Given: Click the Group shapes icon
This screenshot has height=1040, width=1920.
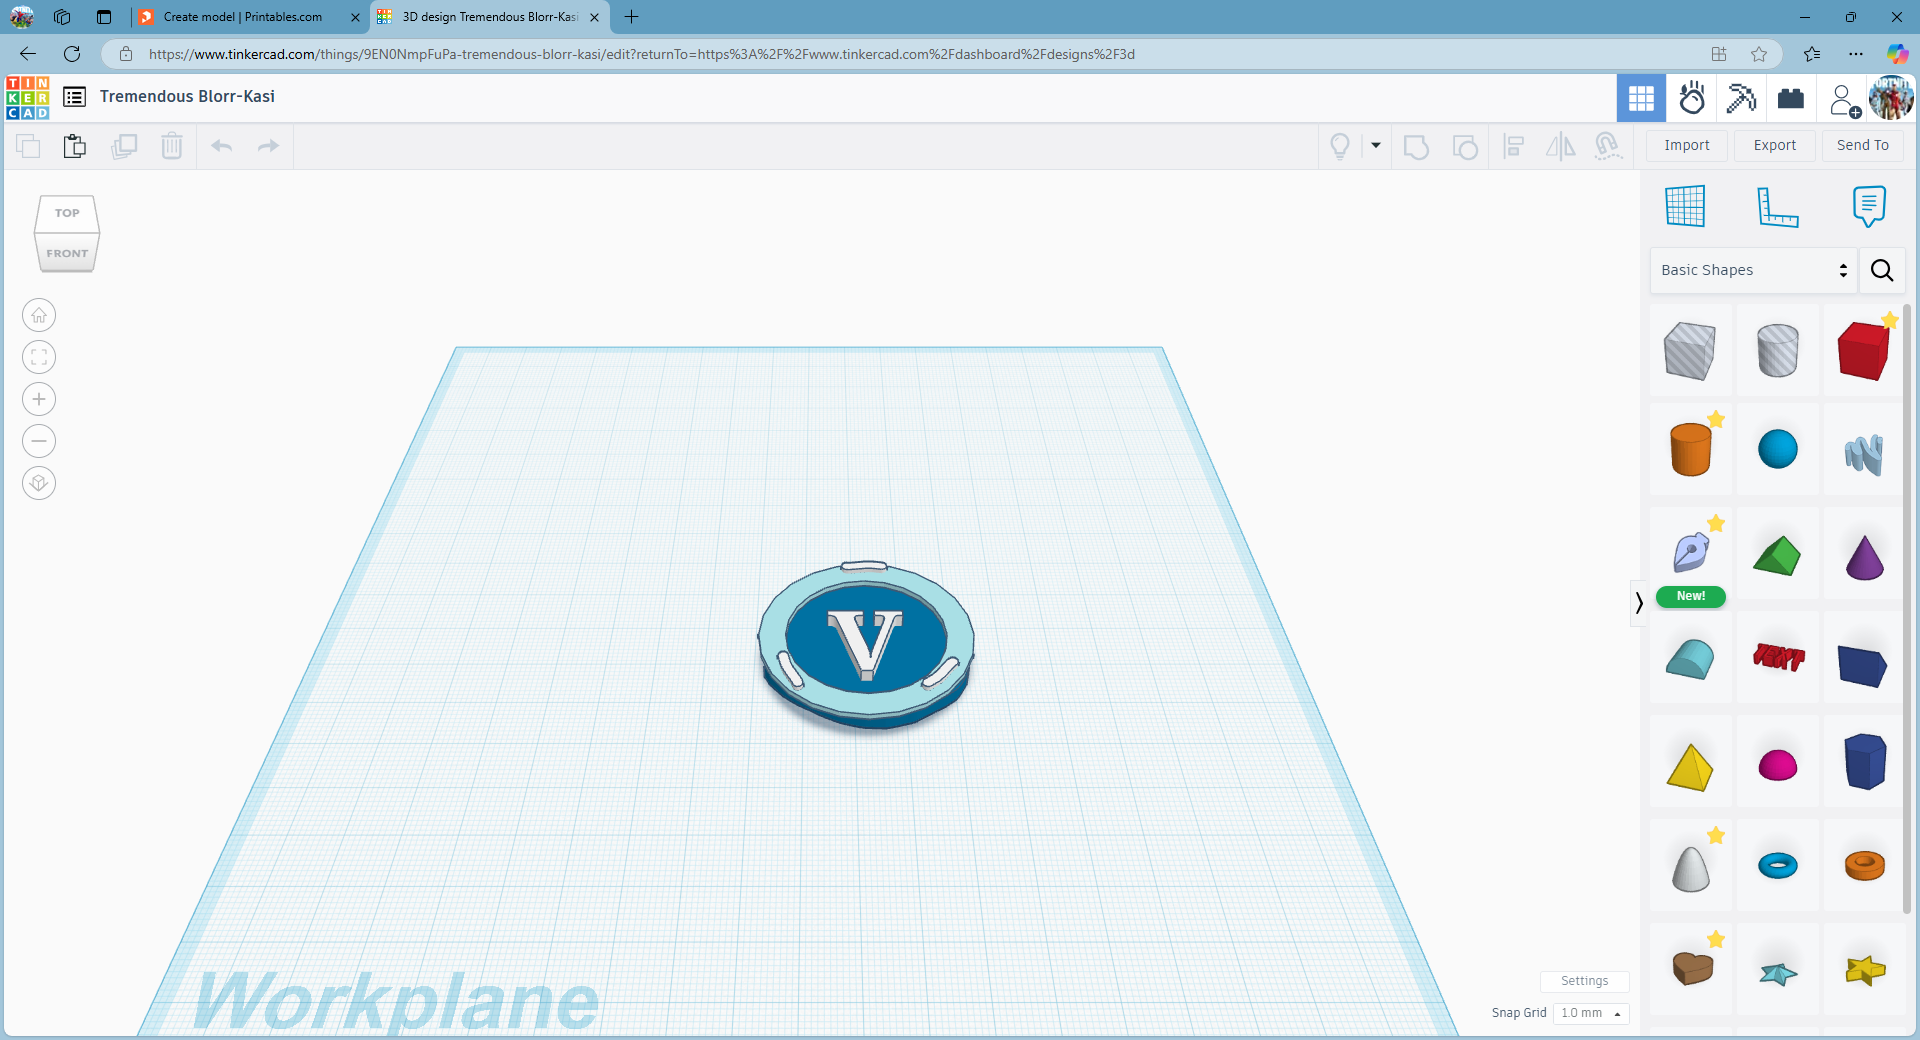Looking at the screenshot, I should tap(1416, 147).
